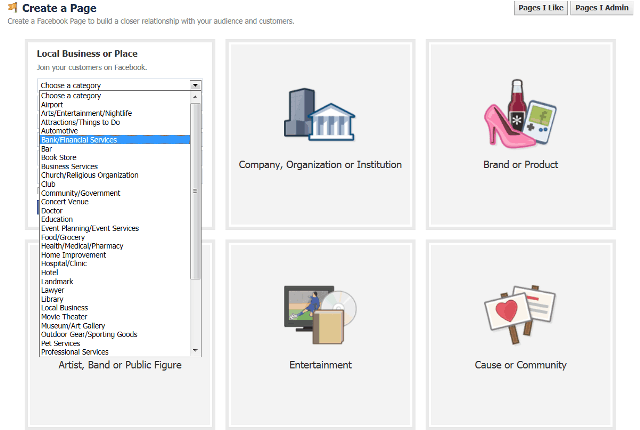Select Movie Theater category
The height and width of the screenshot is (430, 640).
pyautogui.click(x=115, y=317)
